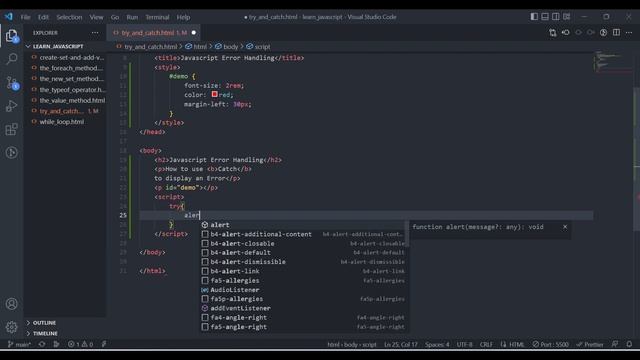
Task: Toggle the secondary side bar layout icon
Action: click(x=556, y=17)
